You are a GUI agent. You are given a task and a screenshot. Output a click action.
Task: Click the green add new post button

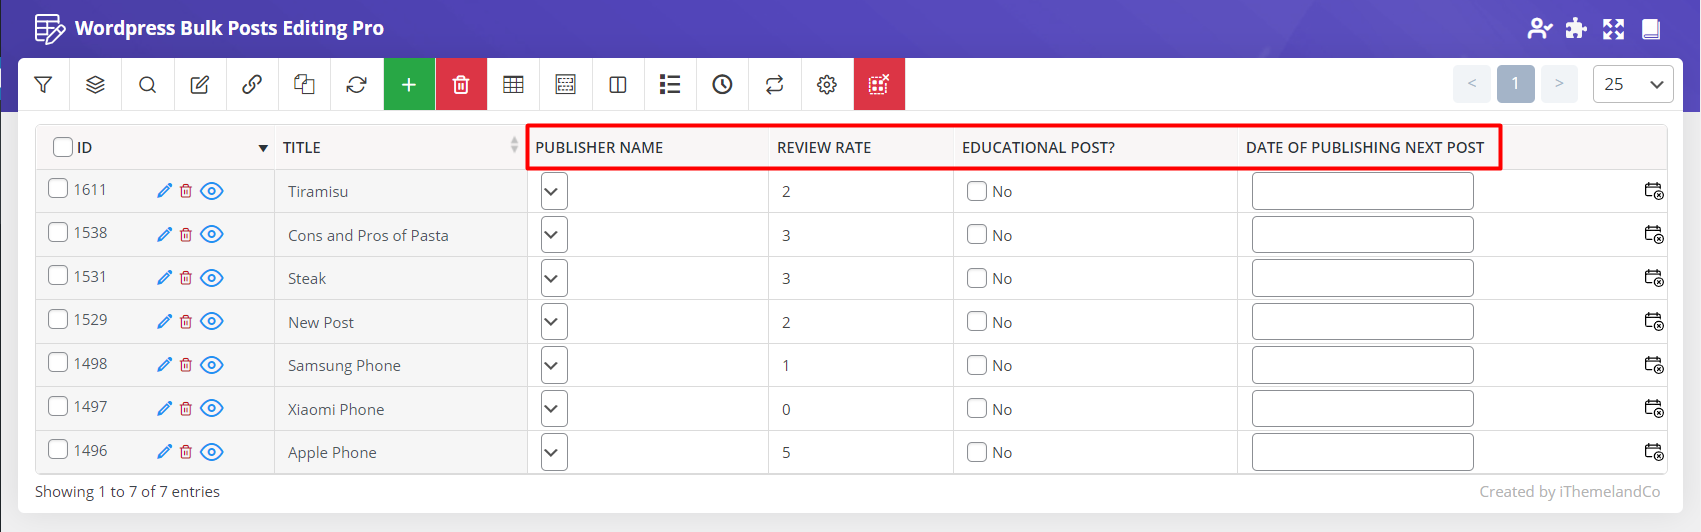coord(409,85)
